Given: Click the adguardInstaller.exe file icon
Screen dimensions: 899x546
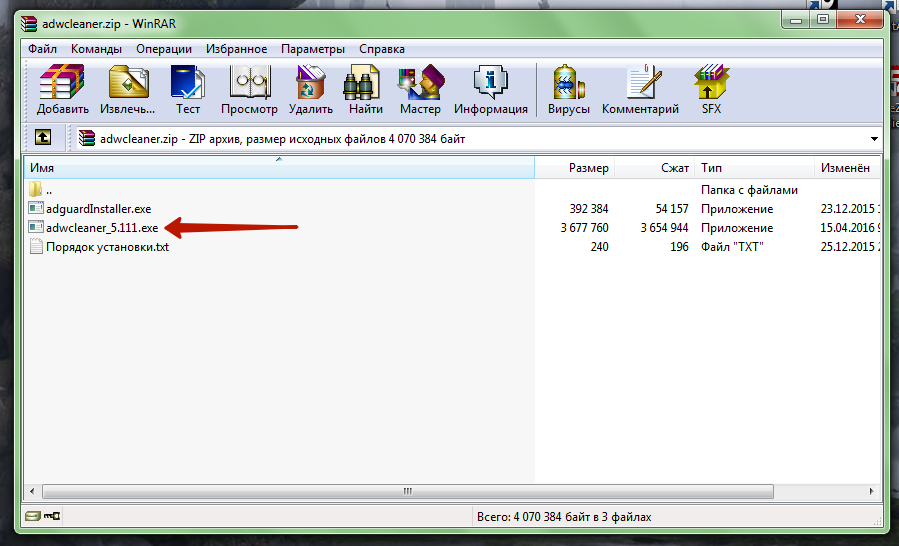Looking at the screenshot, I should point(36,208).
